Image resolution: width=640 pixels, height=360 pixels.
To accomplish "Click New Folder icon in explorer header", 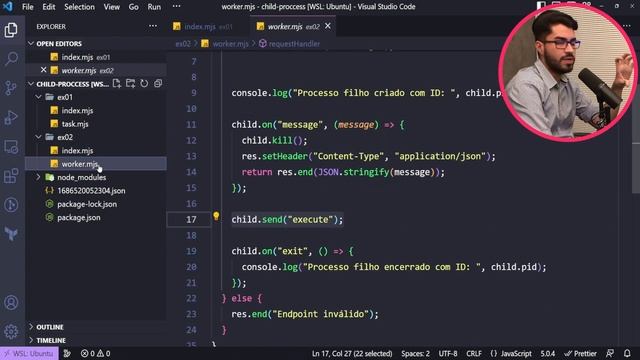I will pos(131,84).
